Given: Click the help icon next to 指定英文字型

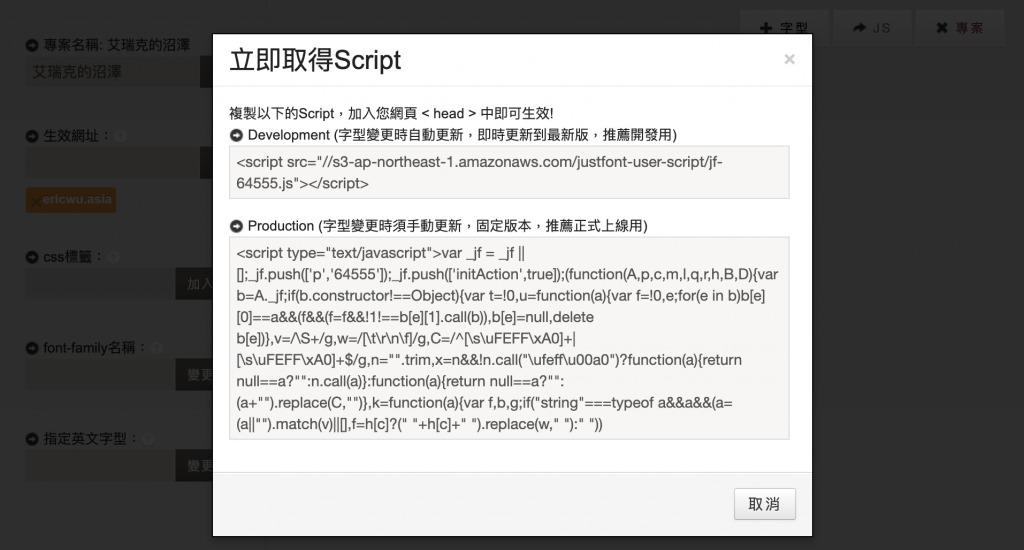Looking at the screenshot, I should click(148, 440).
